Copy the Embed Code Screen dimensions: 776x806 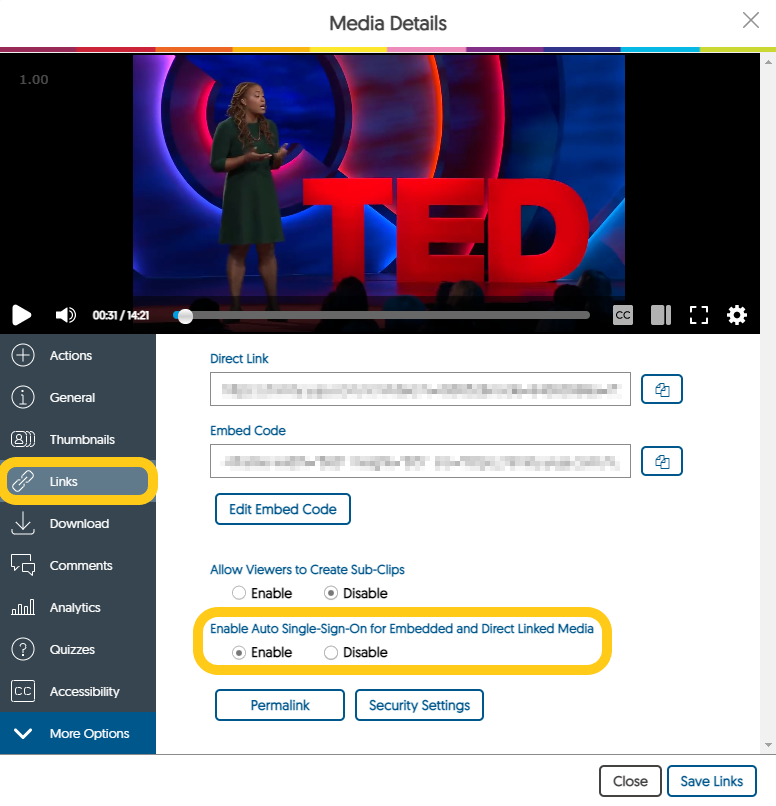662,461
